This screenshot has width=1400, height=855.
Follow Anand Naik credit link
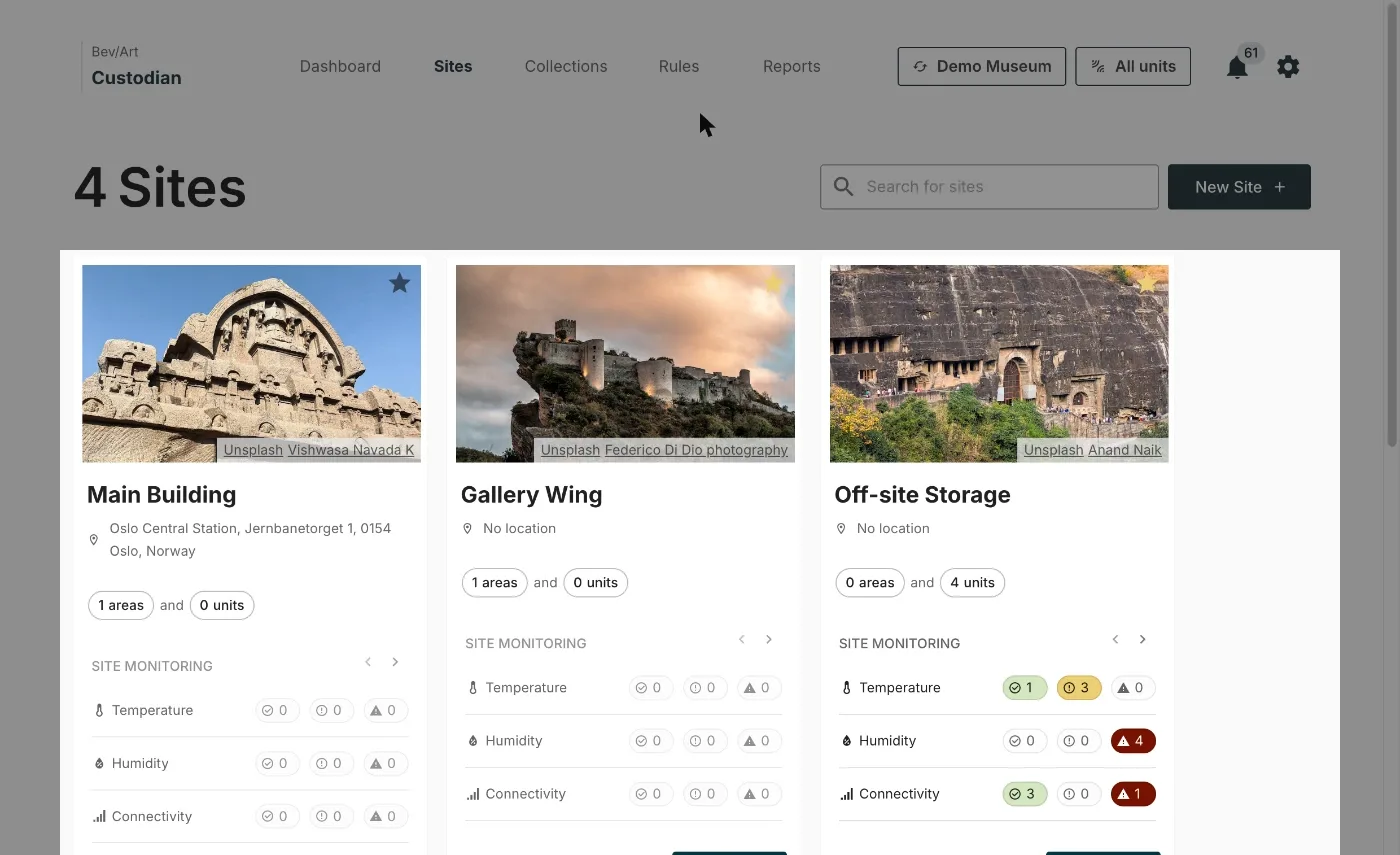click(1125, 450)
